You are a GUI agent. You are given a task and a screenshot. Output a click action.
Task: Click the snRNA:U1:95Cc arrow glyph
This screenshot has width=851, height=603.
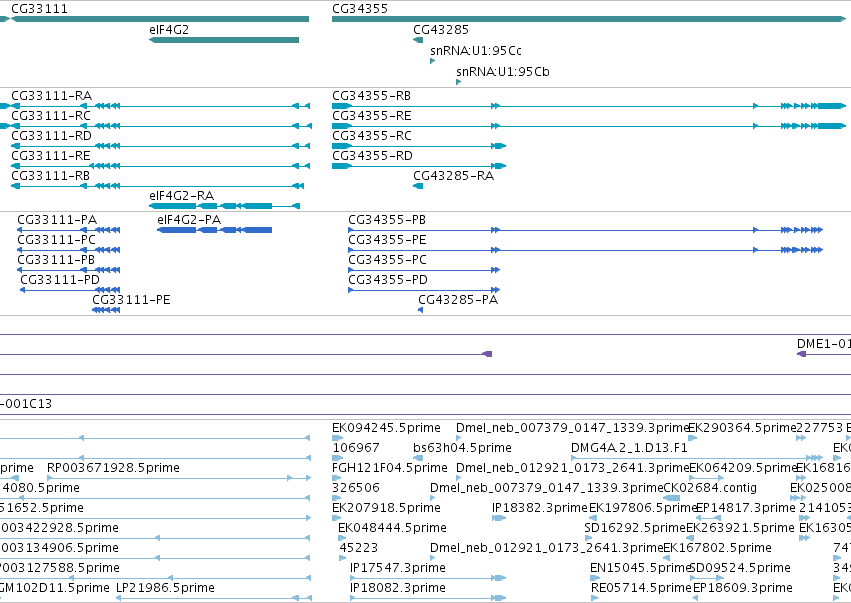(x=433, y=61)
